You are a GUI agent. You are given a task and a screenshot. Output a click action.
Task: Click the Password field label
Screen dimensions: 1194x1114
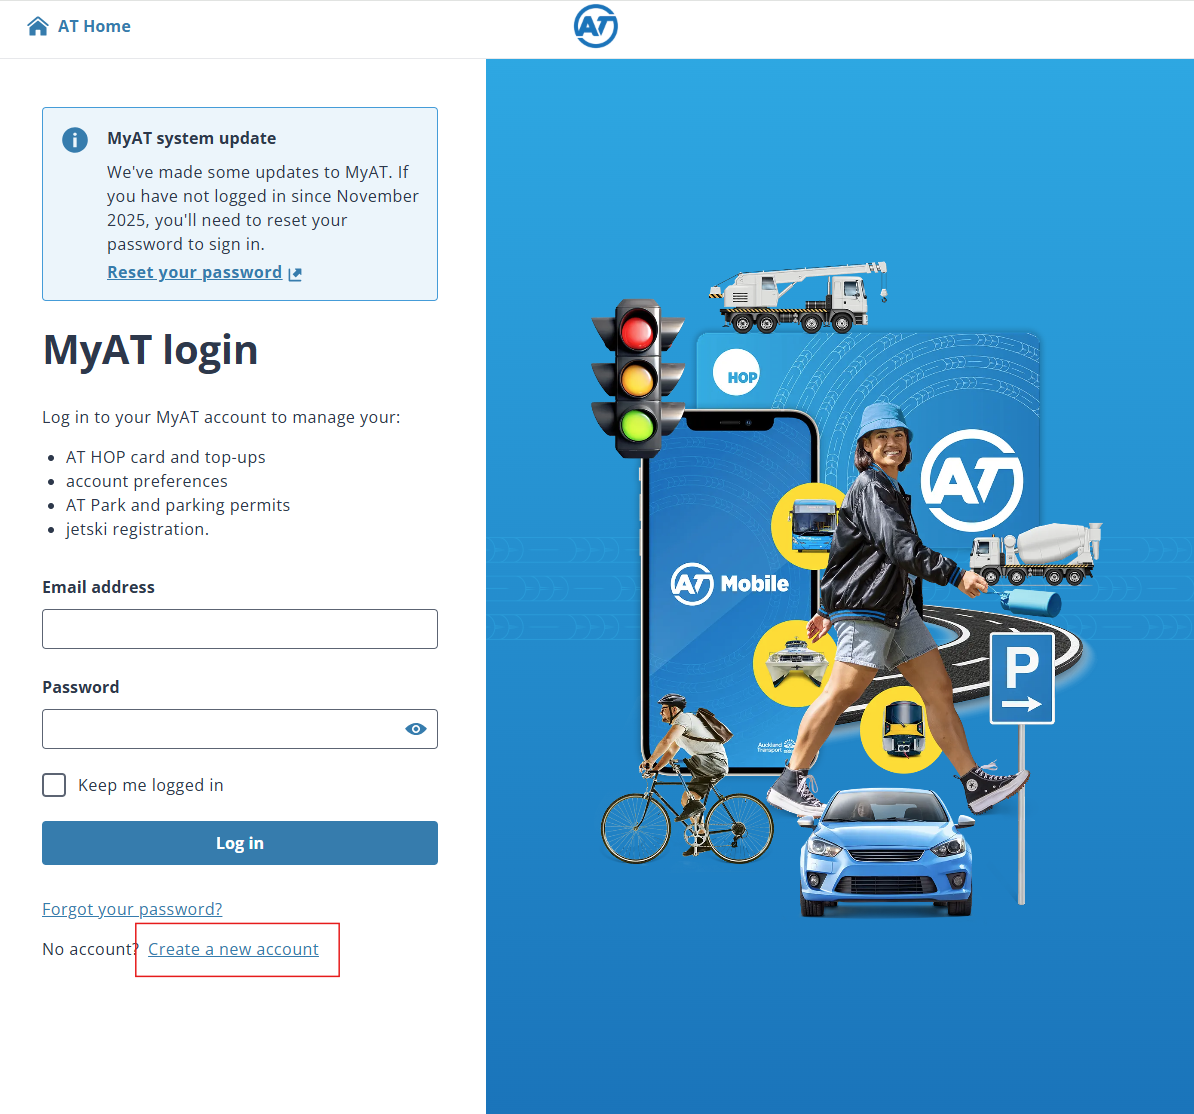pos(81,687)
